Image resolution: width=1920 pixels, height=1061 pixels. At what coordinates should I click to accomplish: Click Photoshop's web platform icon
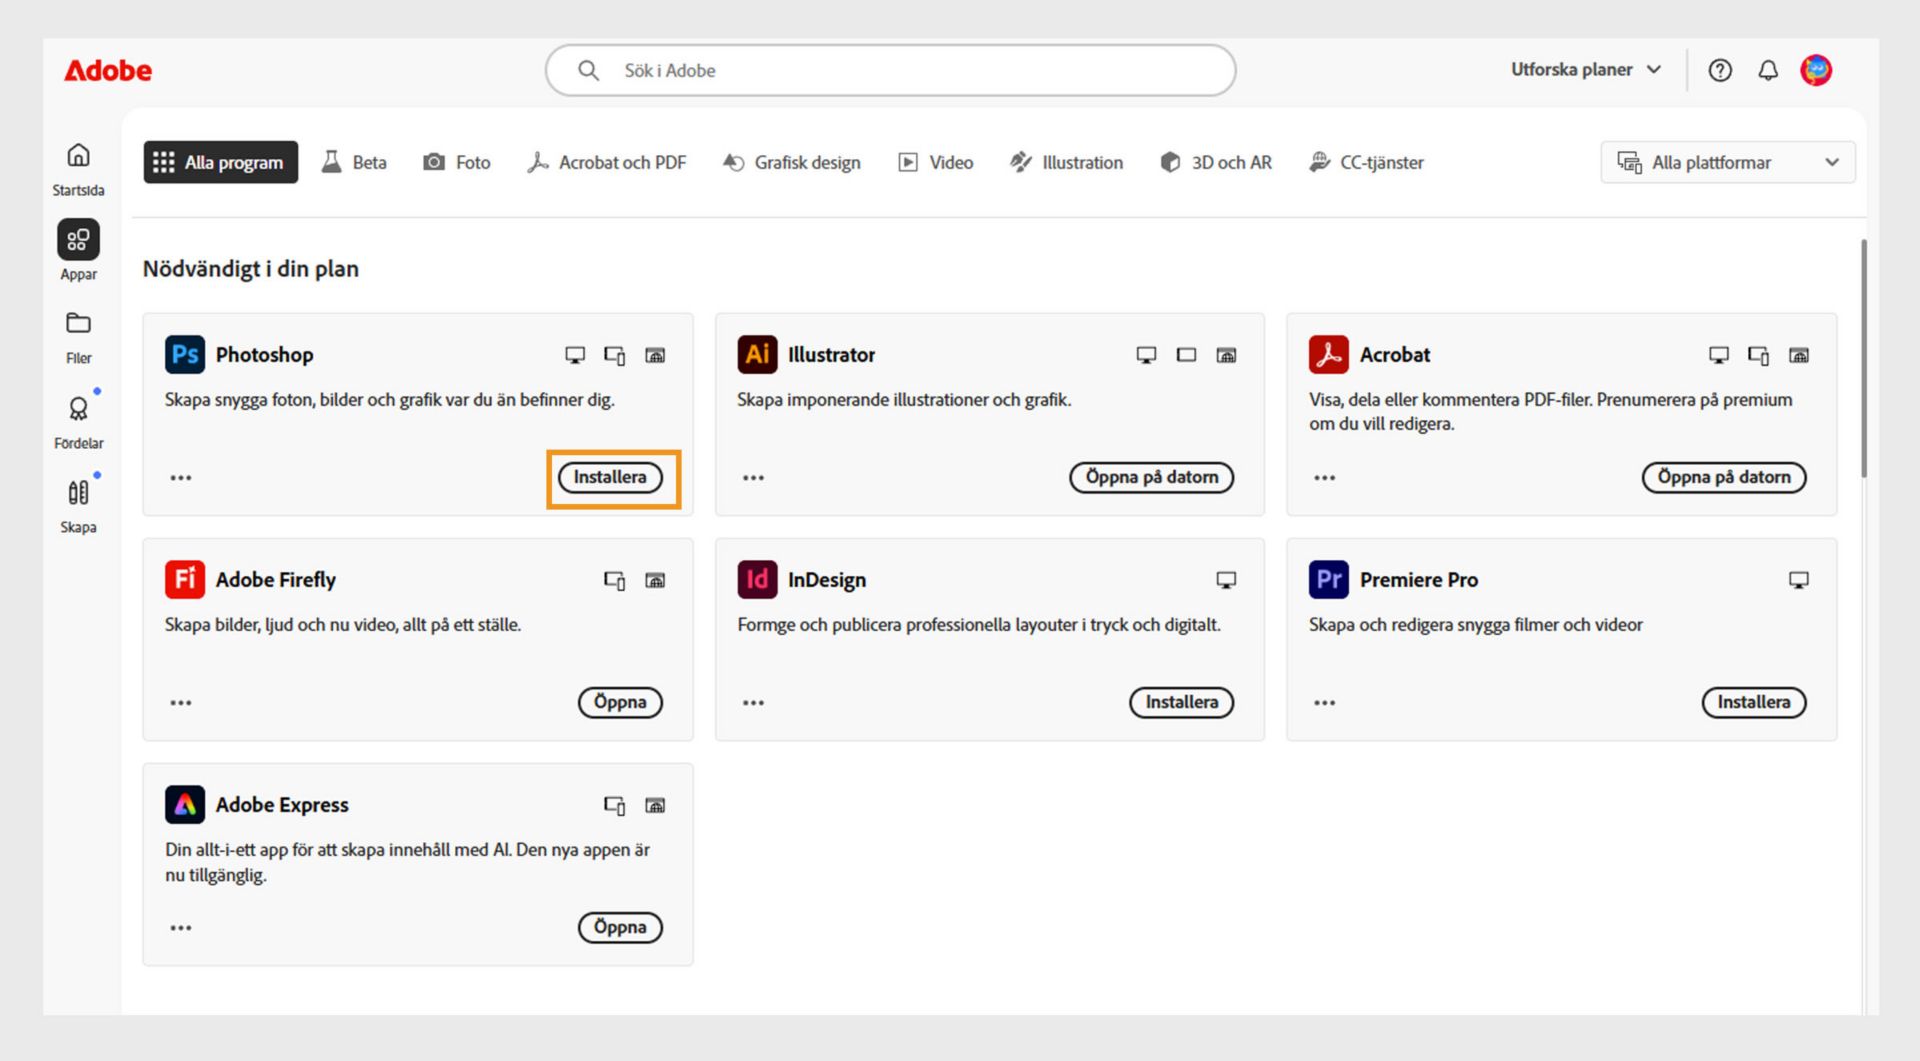tap(655, 355)
